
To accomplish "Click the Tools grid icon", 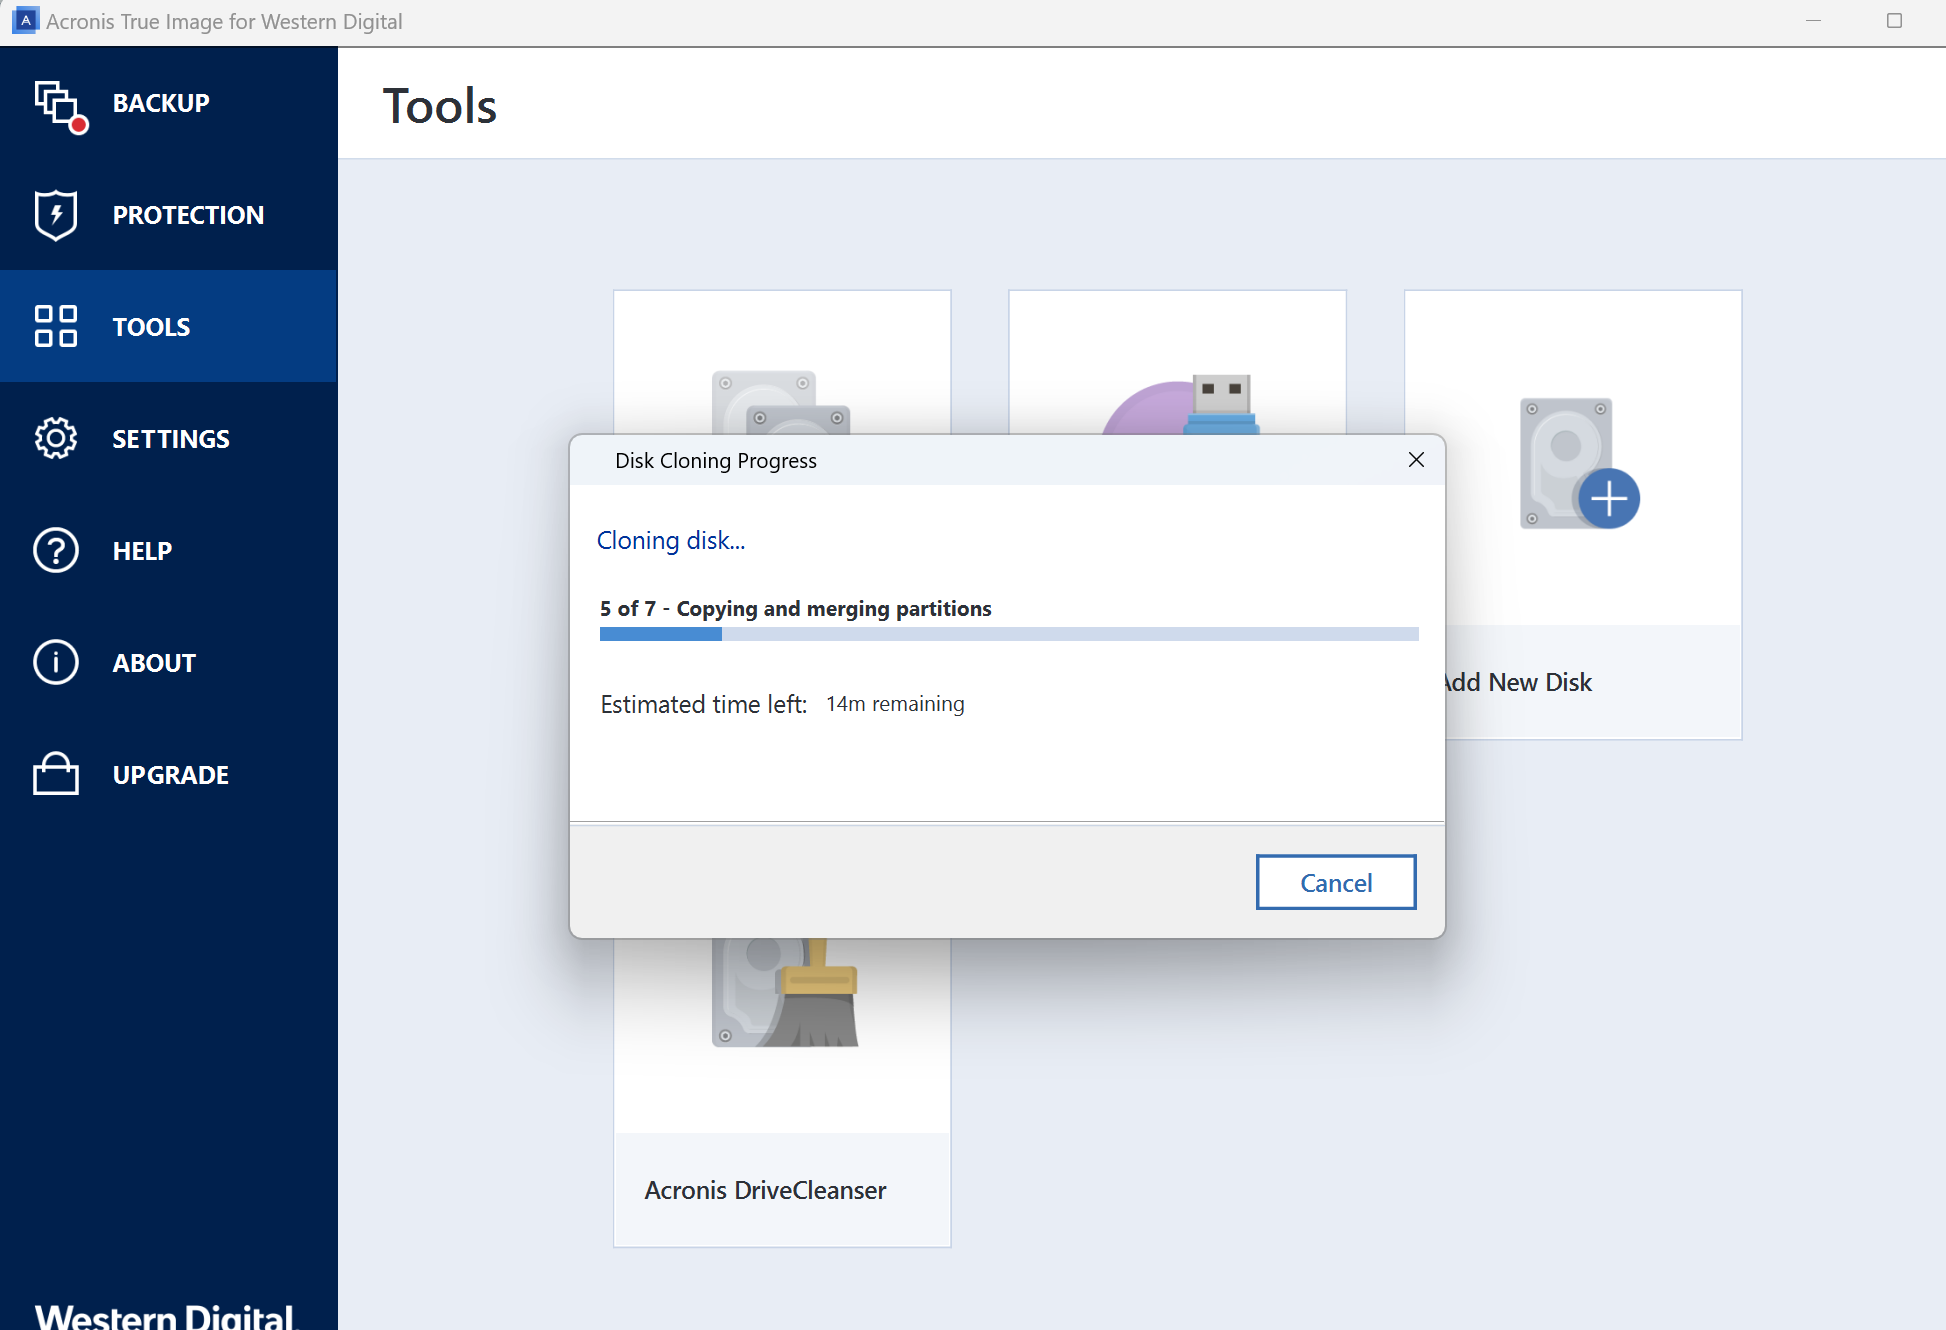I will click(x=56, y=327).
